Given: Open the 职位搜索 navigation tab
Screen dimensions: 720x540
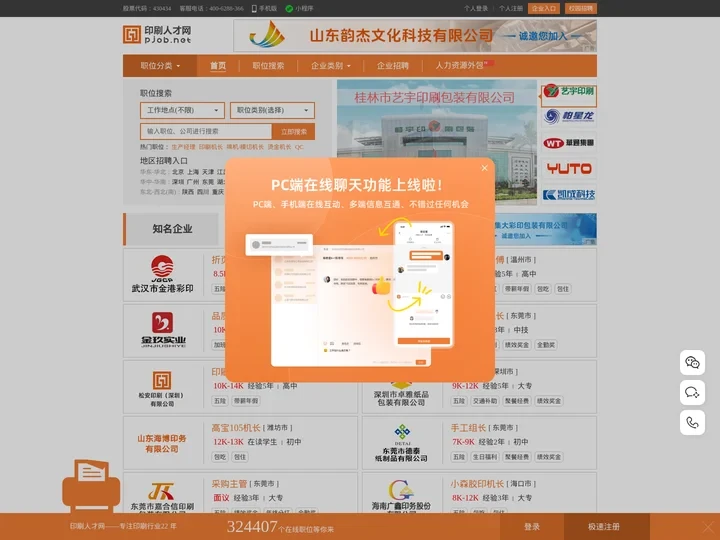Looking at the screenshot, I should click(268, 66).
